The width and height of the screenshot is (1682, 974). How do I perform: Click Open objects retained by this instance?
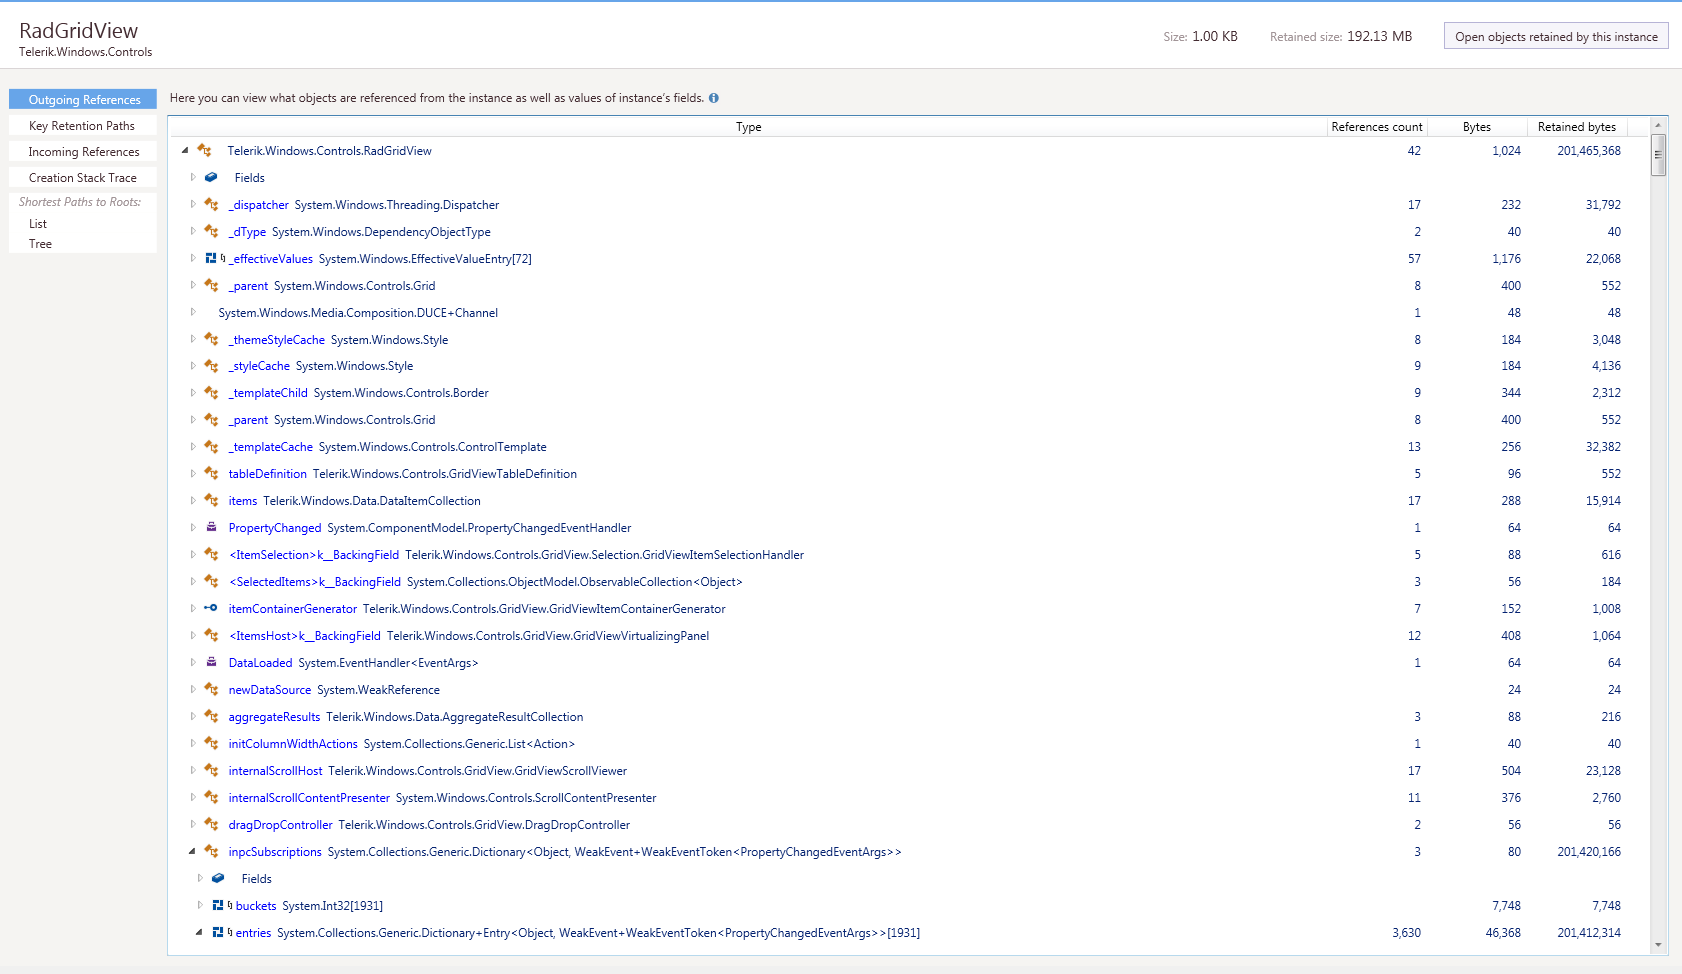point(1556,36)
